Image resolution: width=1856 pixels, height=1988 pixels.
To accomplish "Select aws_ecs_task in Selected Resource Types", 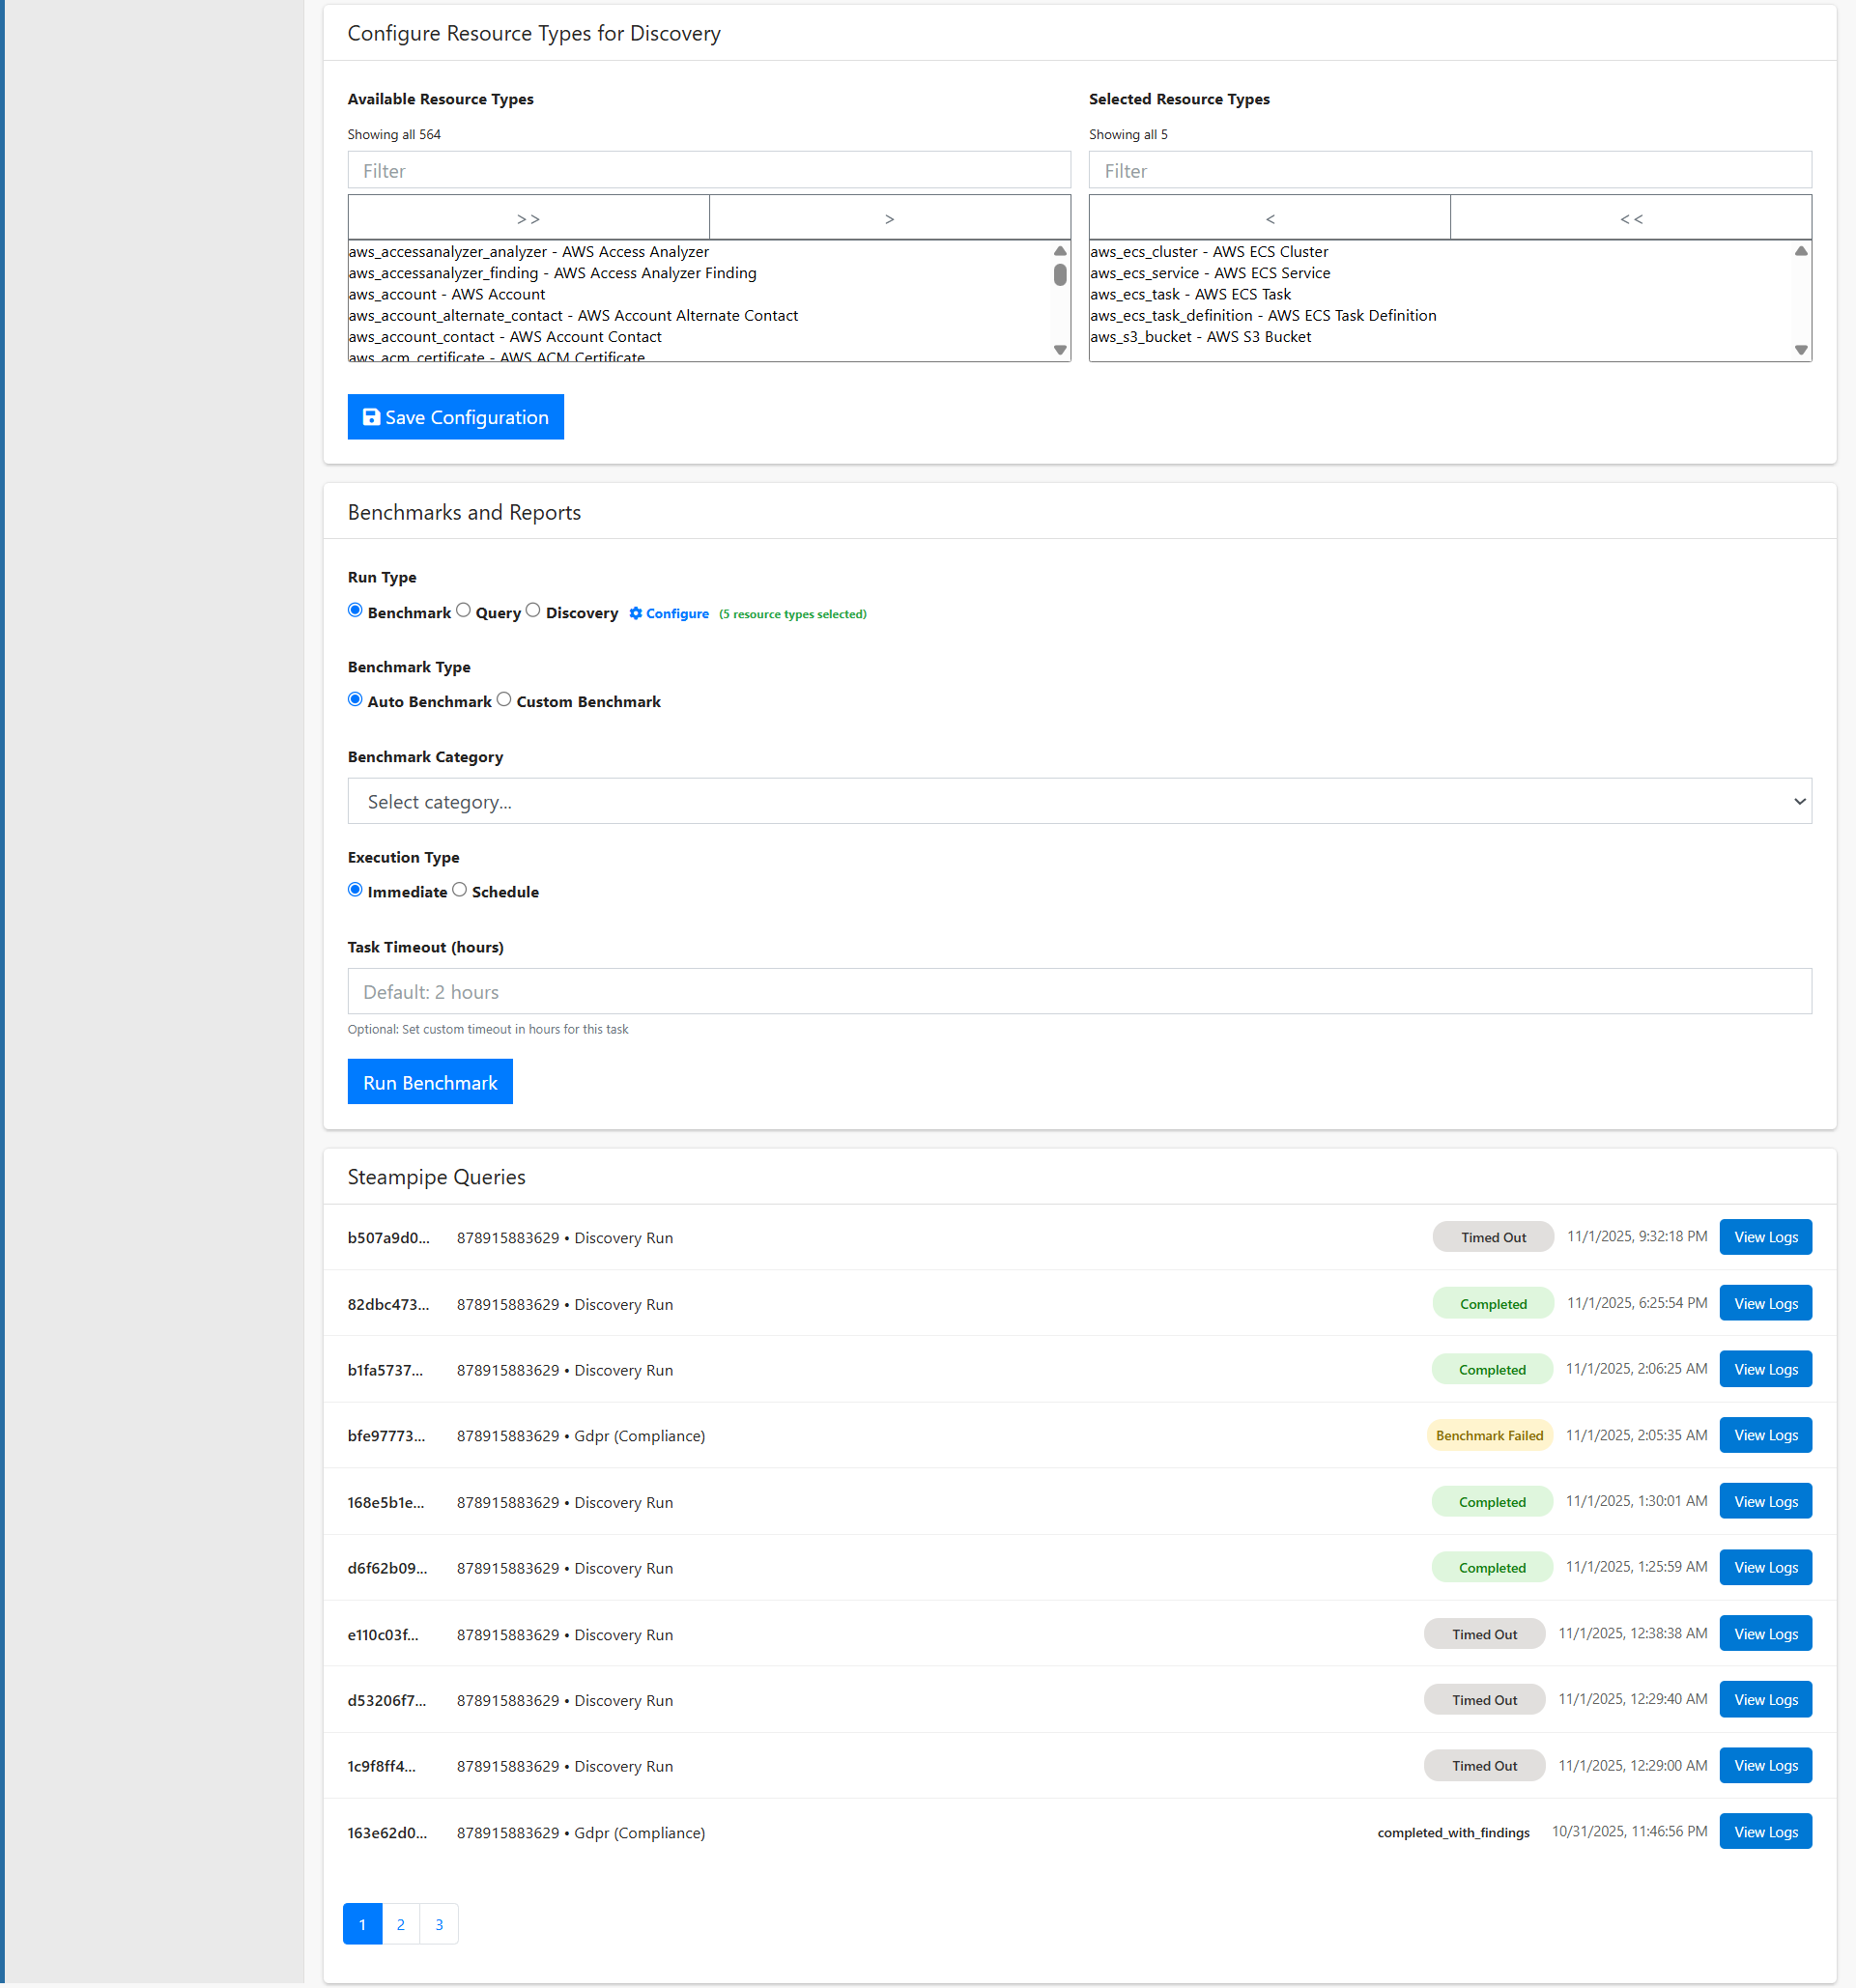I will click(x=1190, y=294).
